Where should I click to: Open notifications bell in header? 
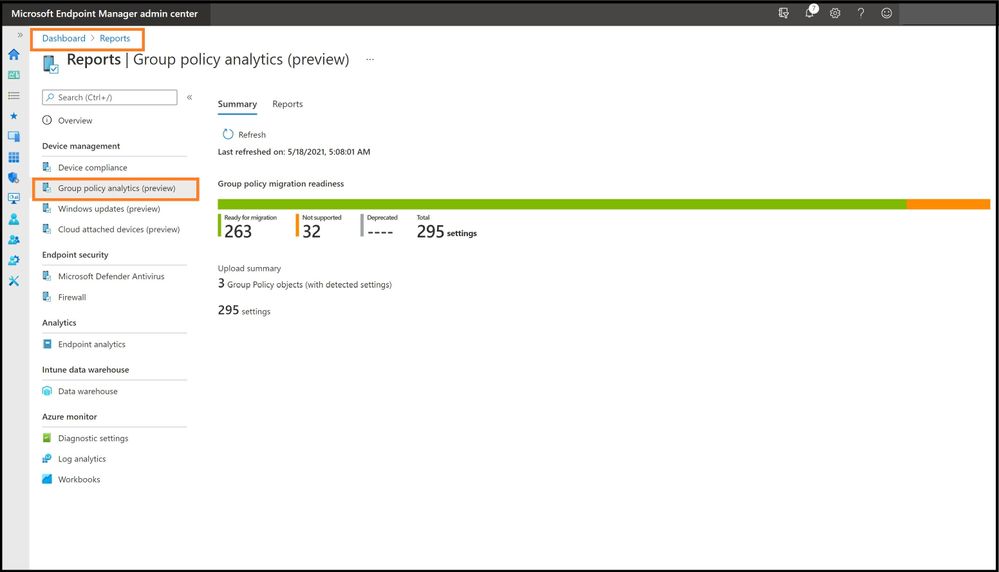click(810, 12)
